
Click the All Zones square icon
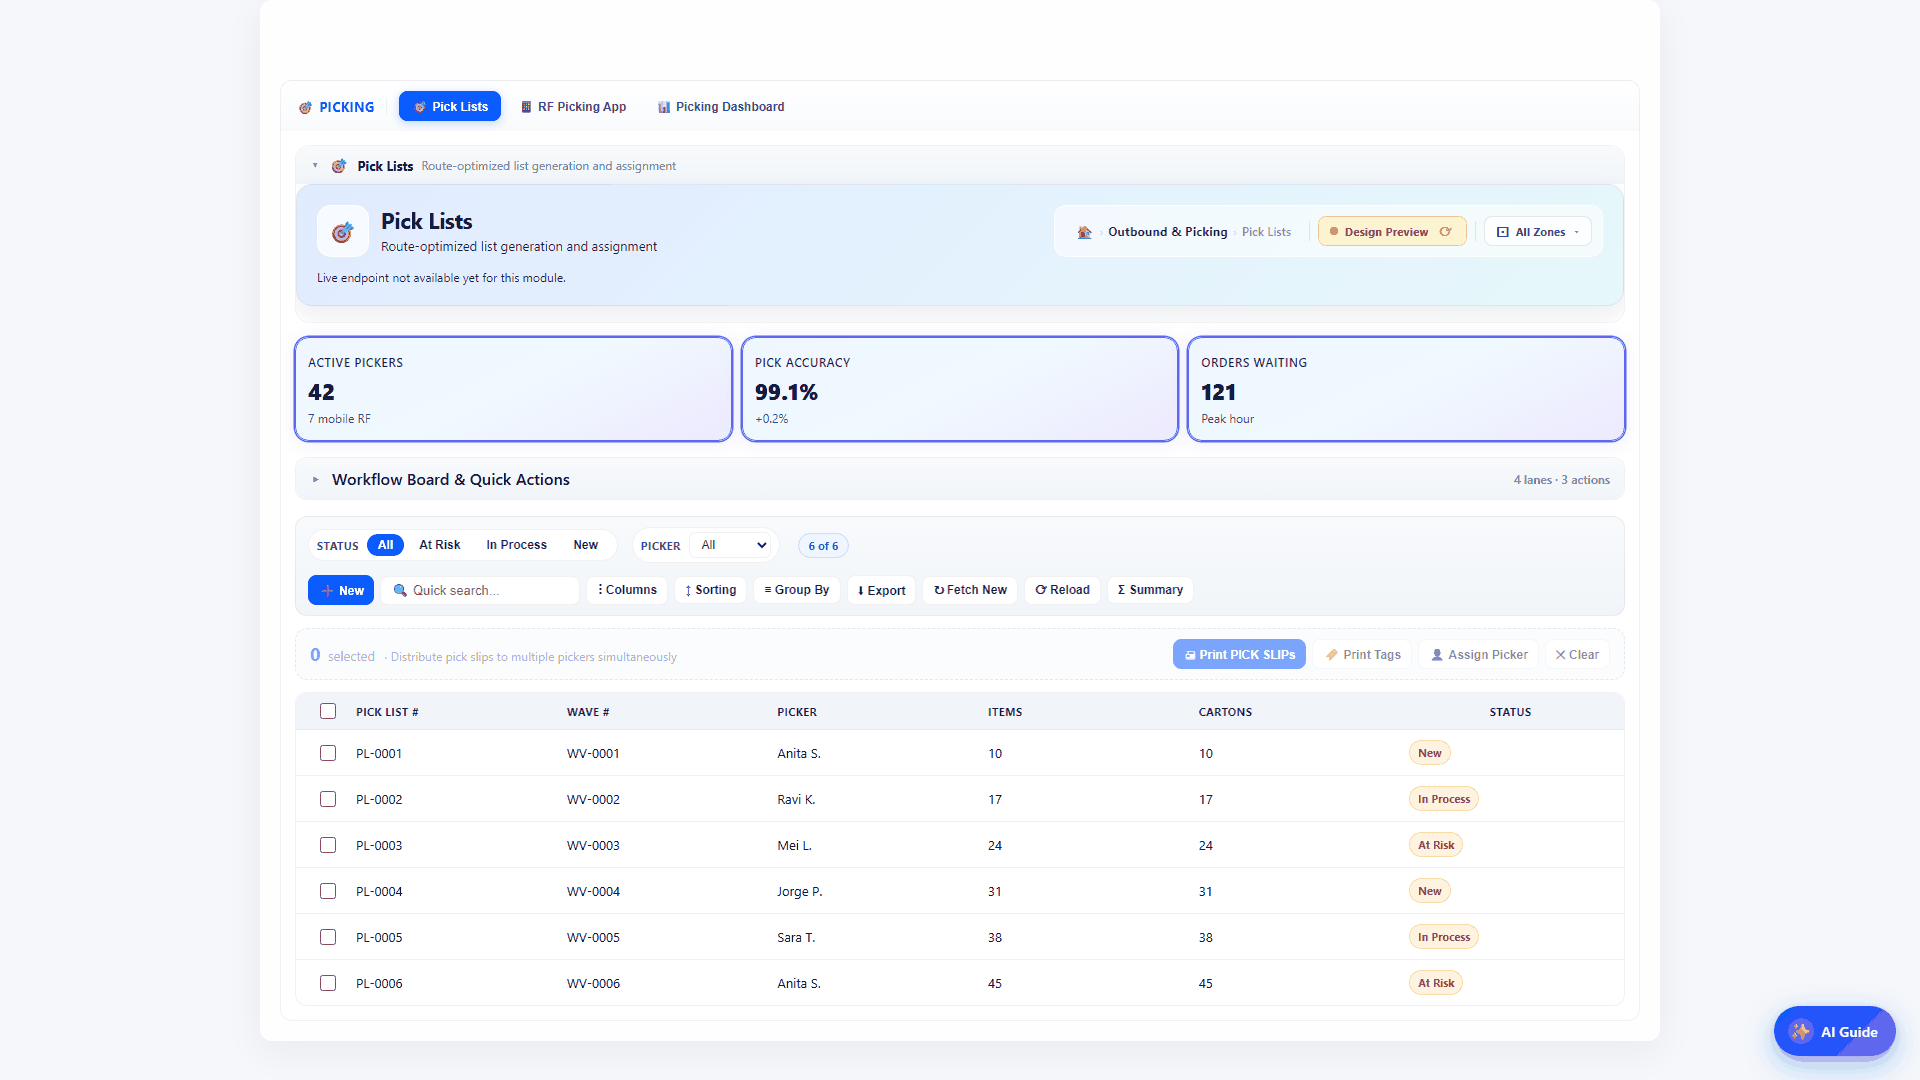[1503, 232]
